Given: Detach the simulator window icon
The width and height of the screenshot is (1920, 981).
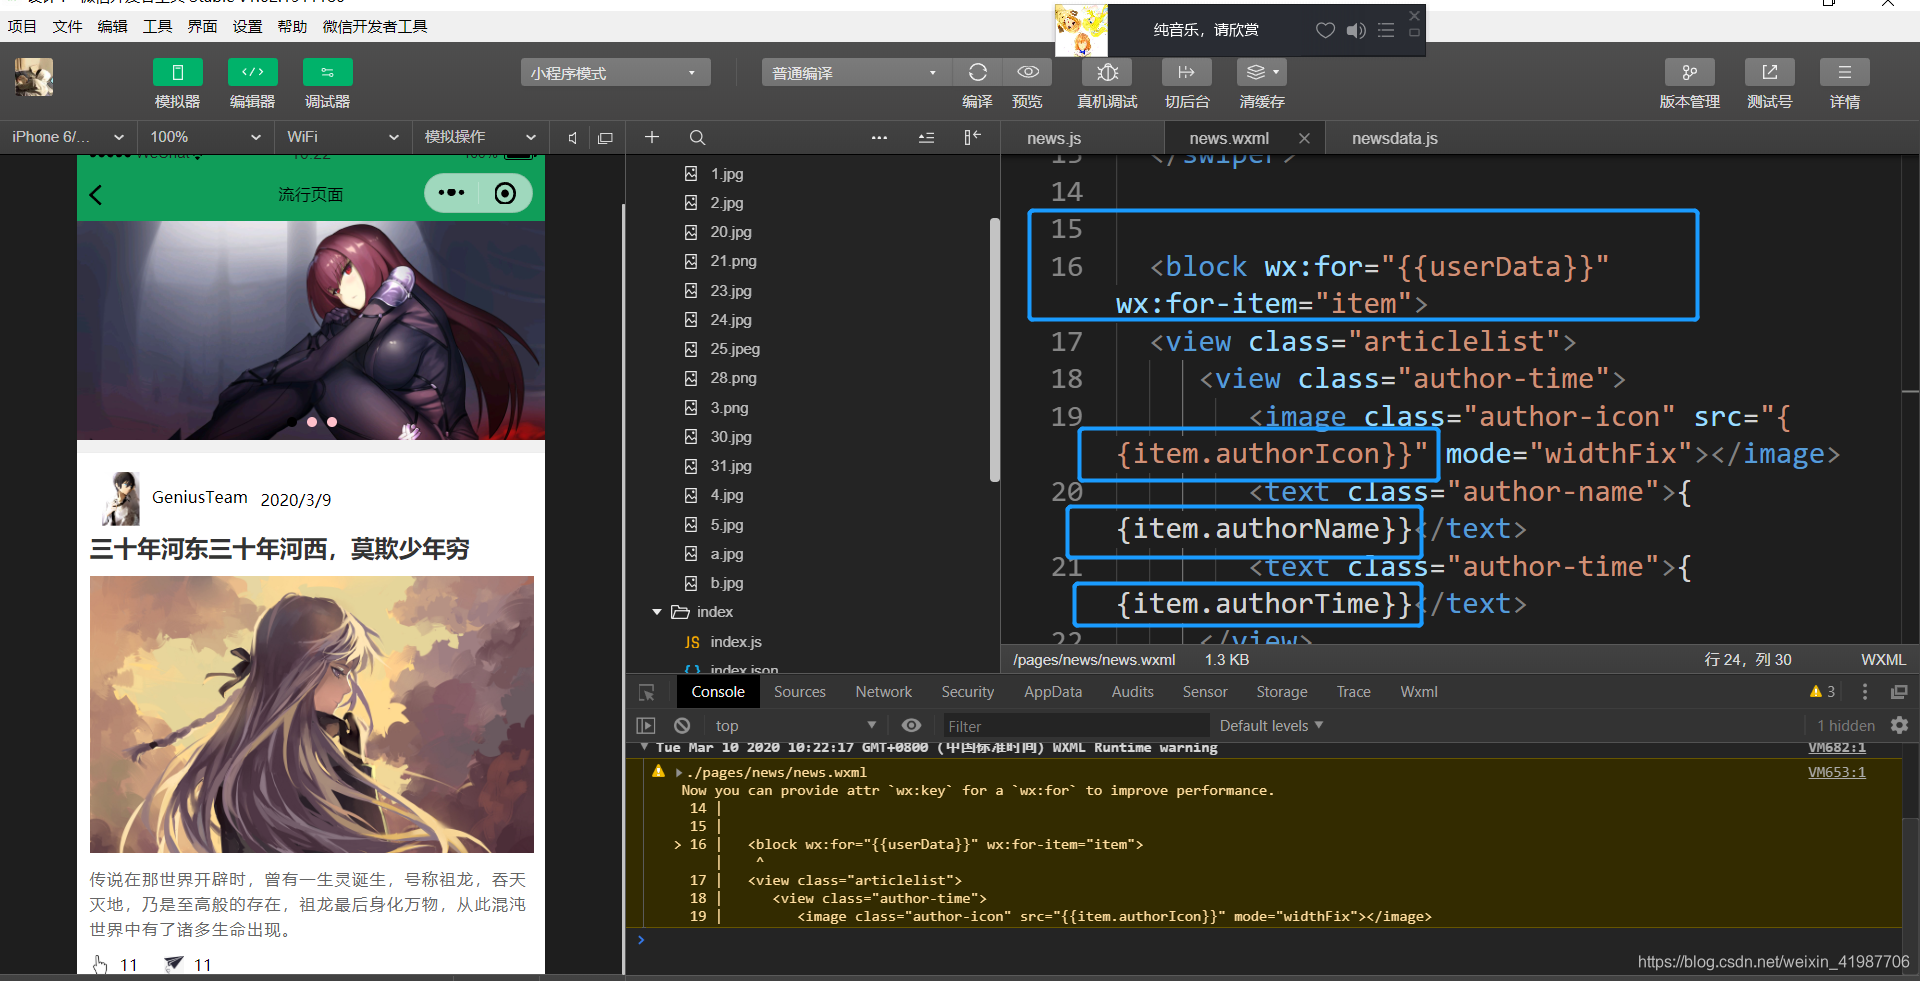Looking at the screenshot, I should 605,138.
